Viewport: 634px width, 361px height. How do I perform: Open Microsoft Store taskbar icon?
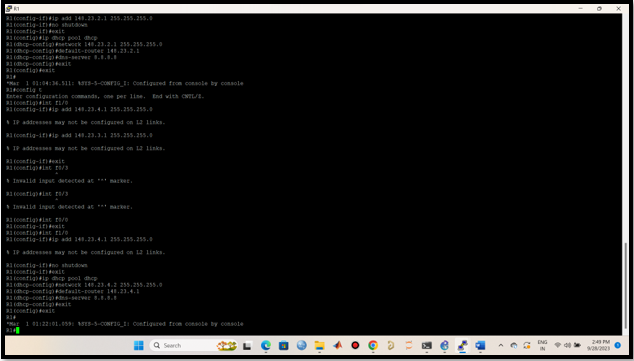click(283, 346)
